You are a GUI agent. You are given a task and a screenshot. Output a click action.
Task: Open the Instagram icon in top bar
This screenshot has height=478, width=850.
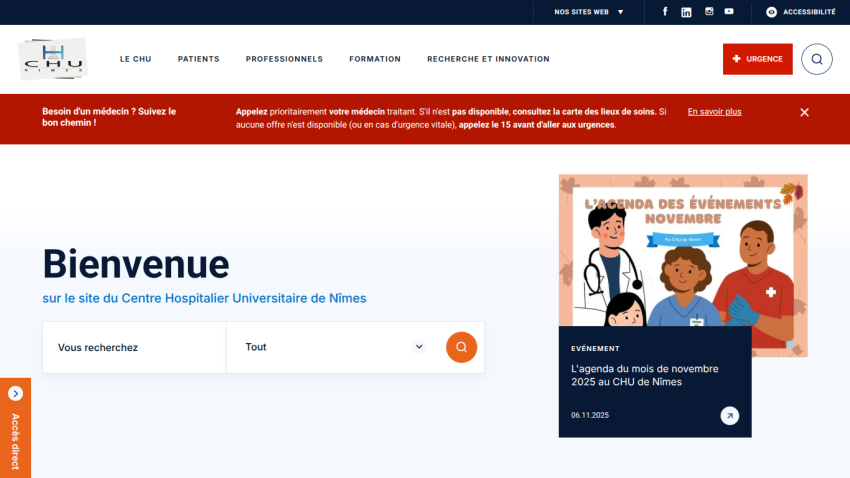pos(709,11)
